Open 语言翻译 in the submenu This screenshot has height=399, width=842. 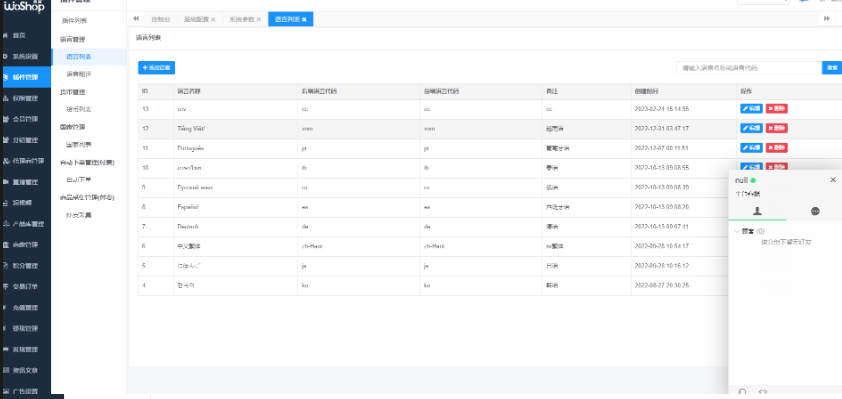click(x=78, y=74)
